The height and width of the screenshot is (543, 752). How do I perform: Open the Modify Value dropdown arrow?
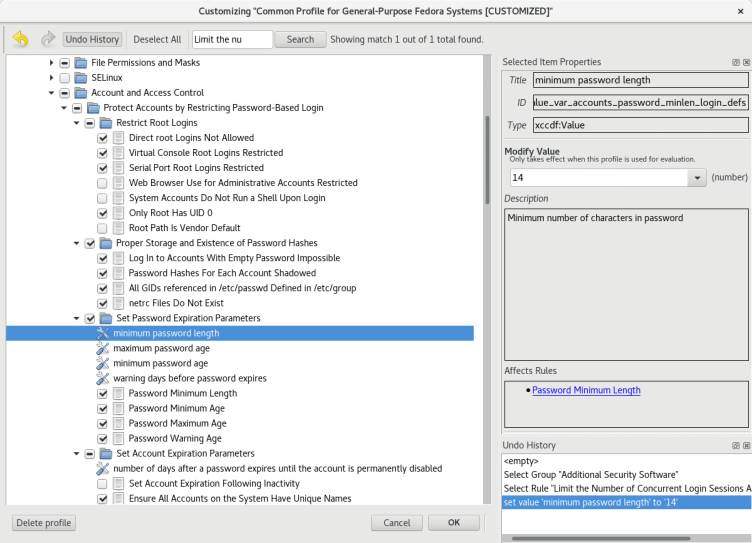pos(697,178)
